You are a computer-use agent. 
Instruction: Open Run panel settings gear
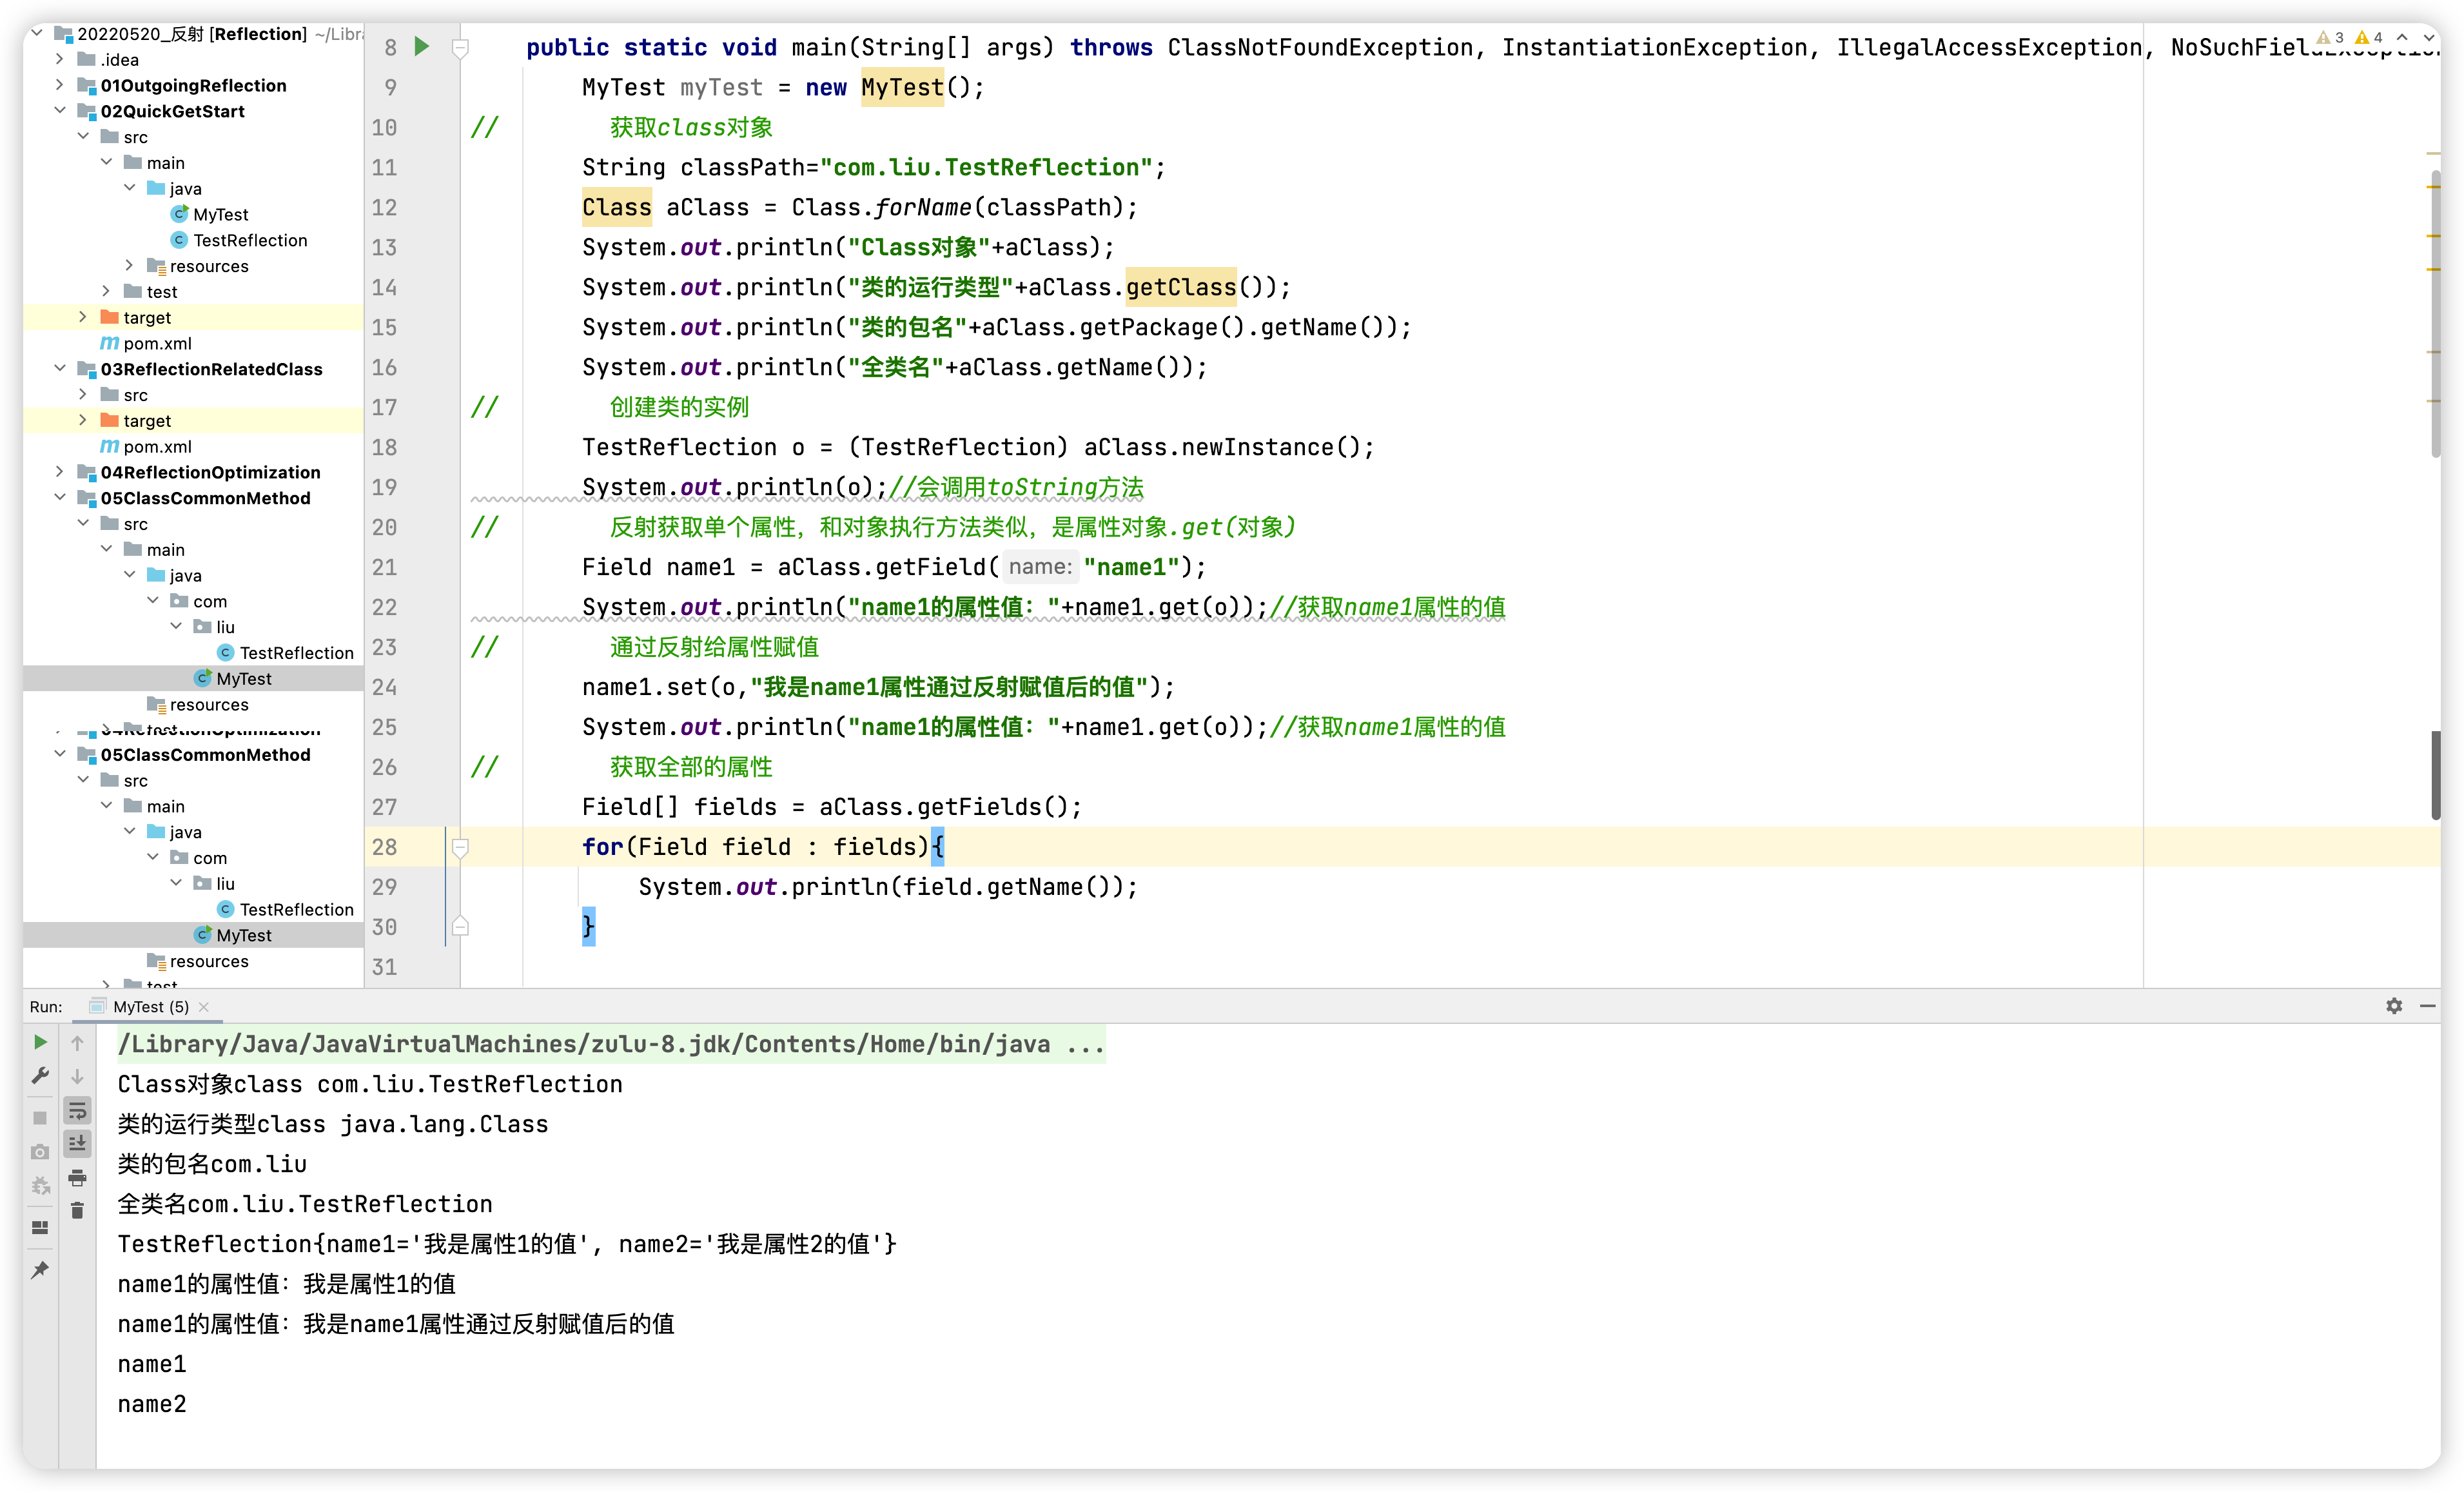tap(2394, 1006)
